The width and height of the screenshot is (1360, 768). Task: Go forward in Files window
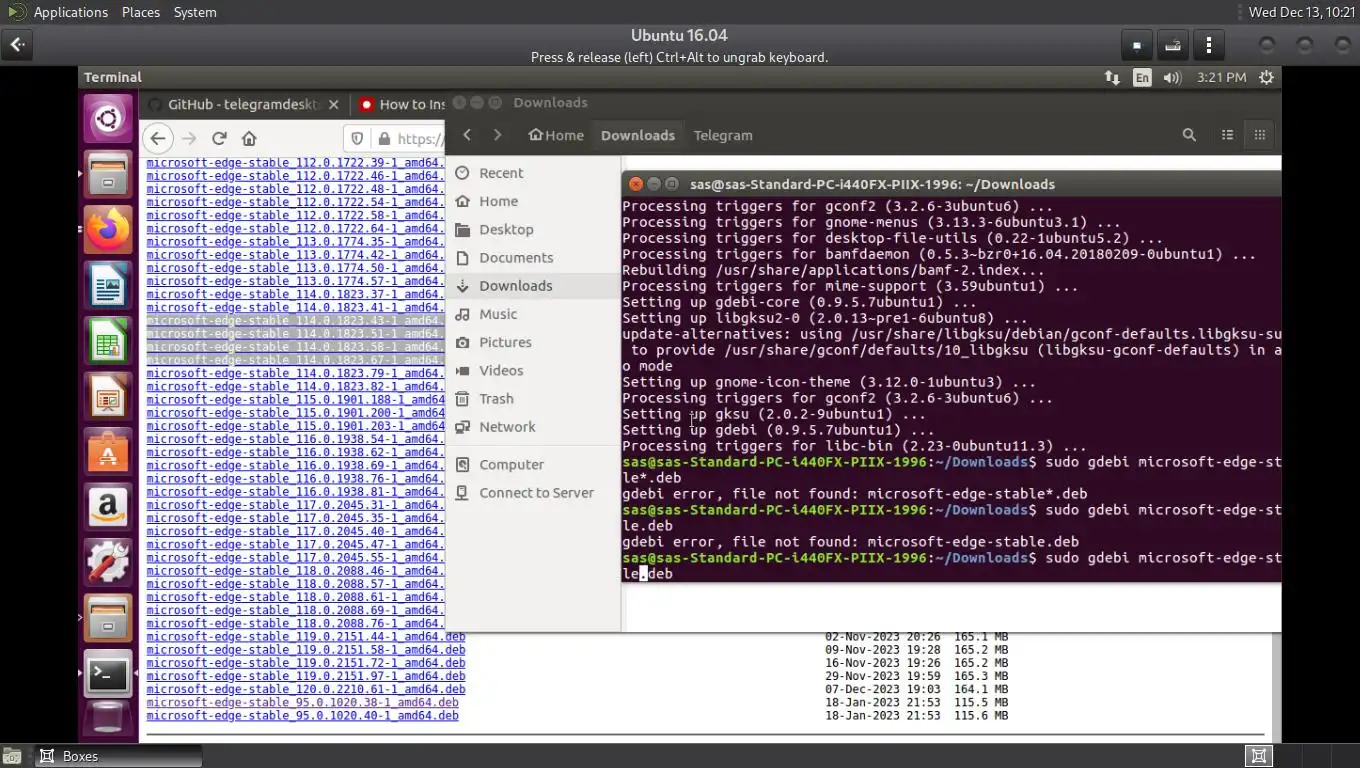(x=497, y=135)
